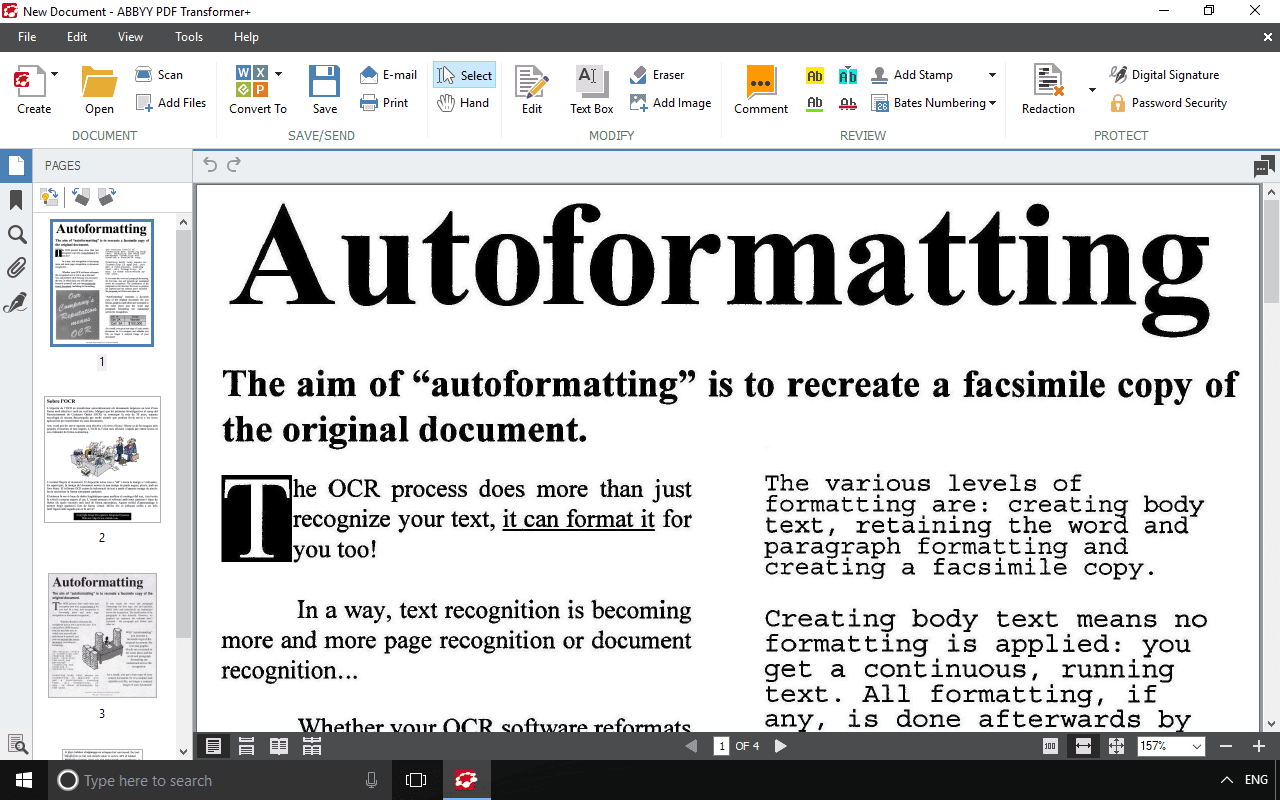Open the Search panel magnifier icon
1280x800 pixels.
(x=16, y=235)
